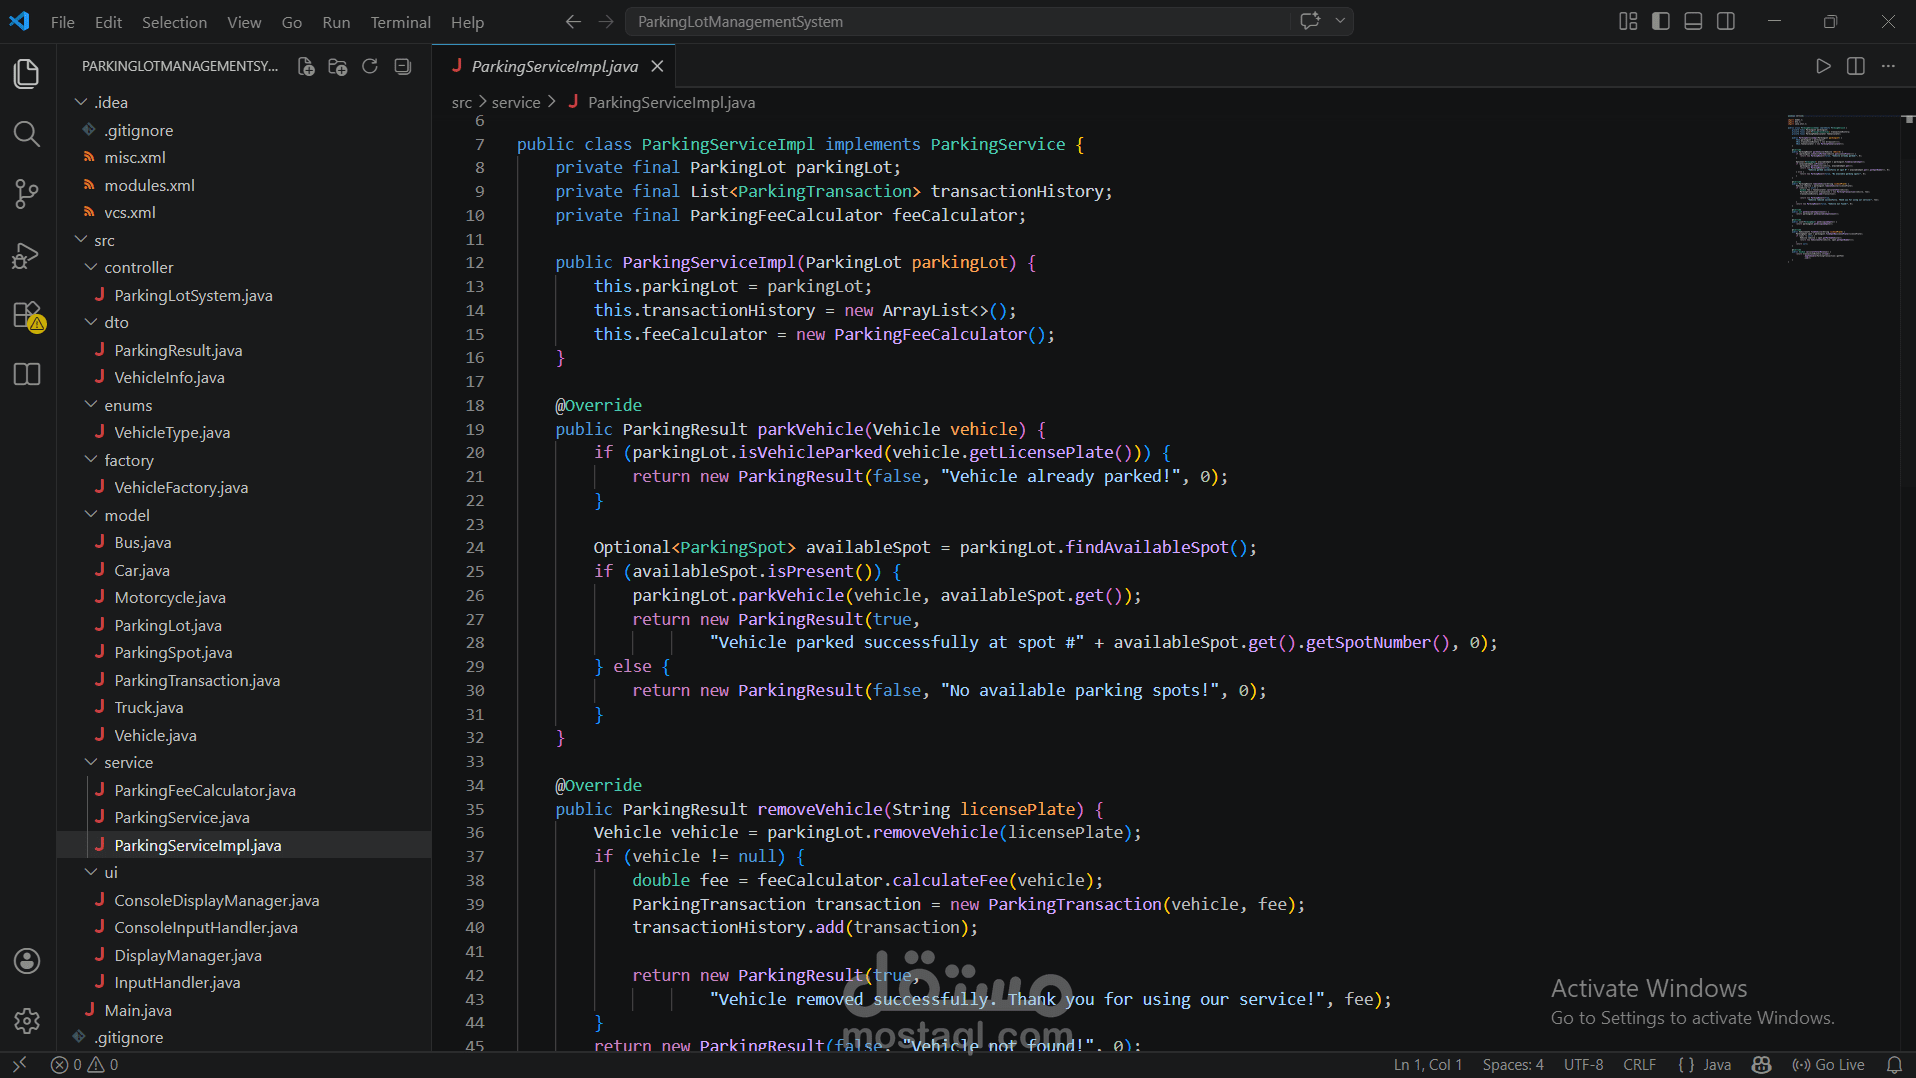
Task: Open the Selection menu
Action: [x=174, y=22]
